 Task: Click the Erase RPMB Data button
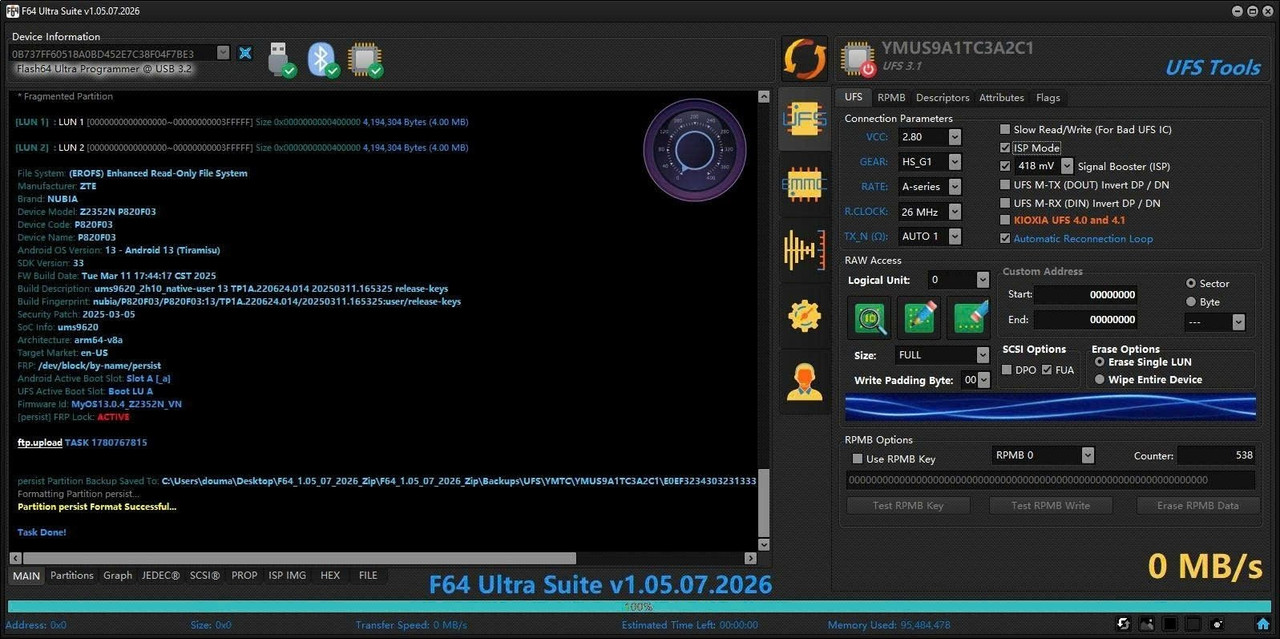pyautogui.click(x=1198, y=506)
